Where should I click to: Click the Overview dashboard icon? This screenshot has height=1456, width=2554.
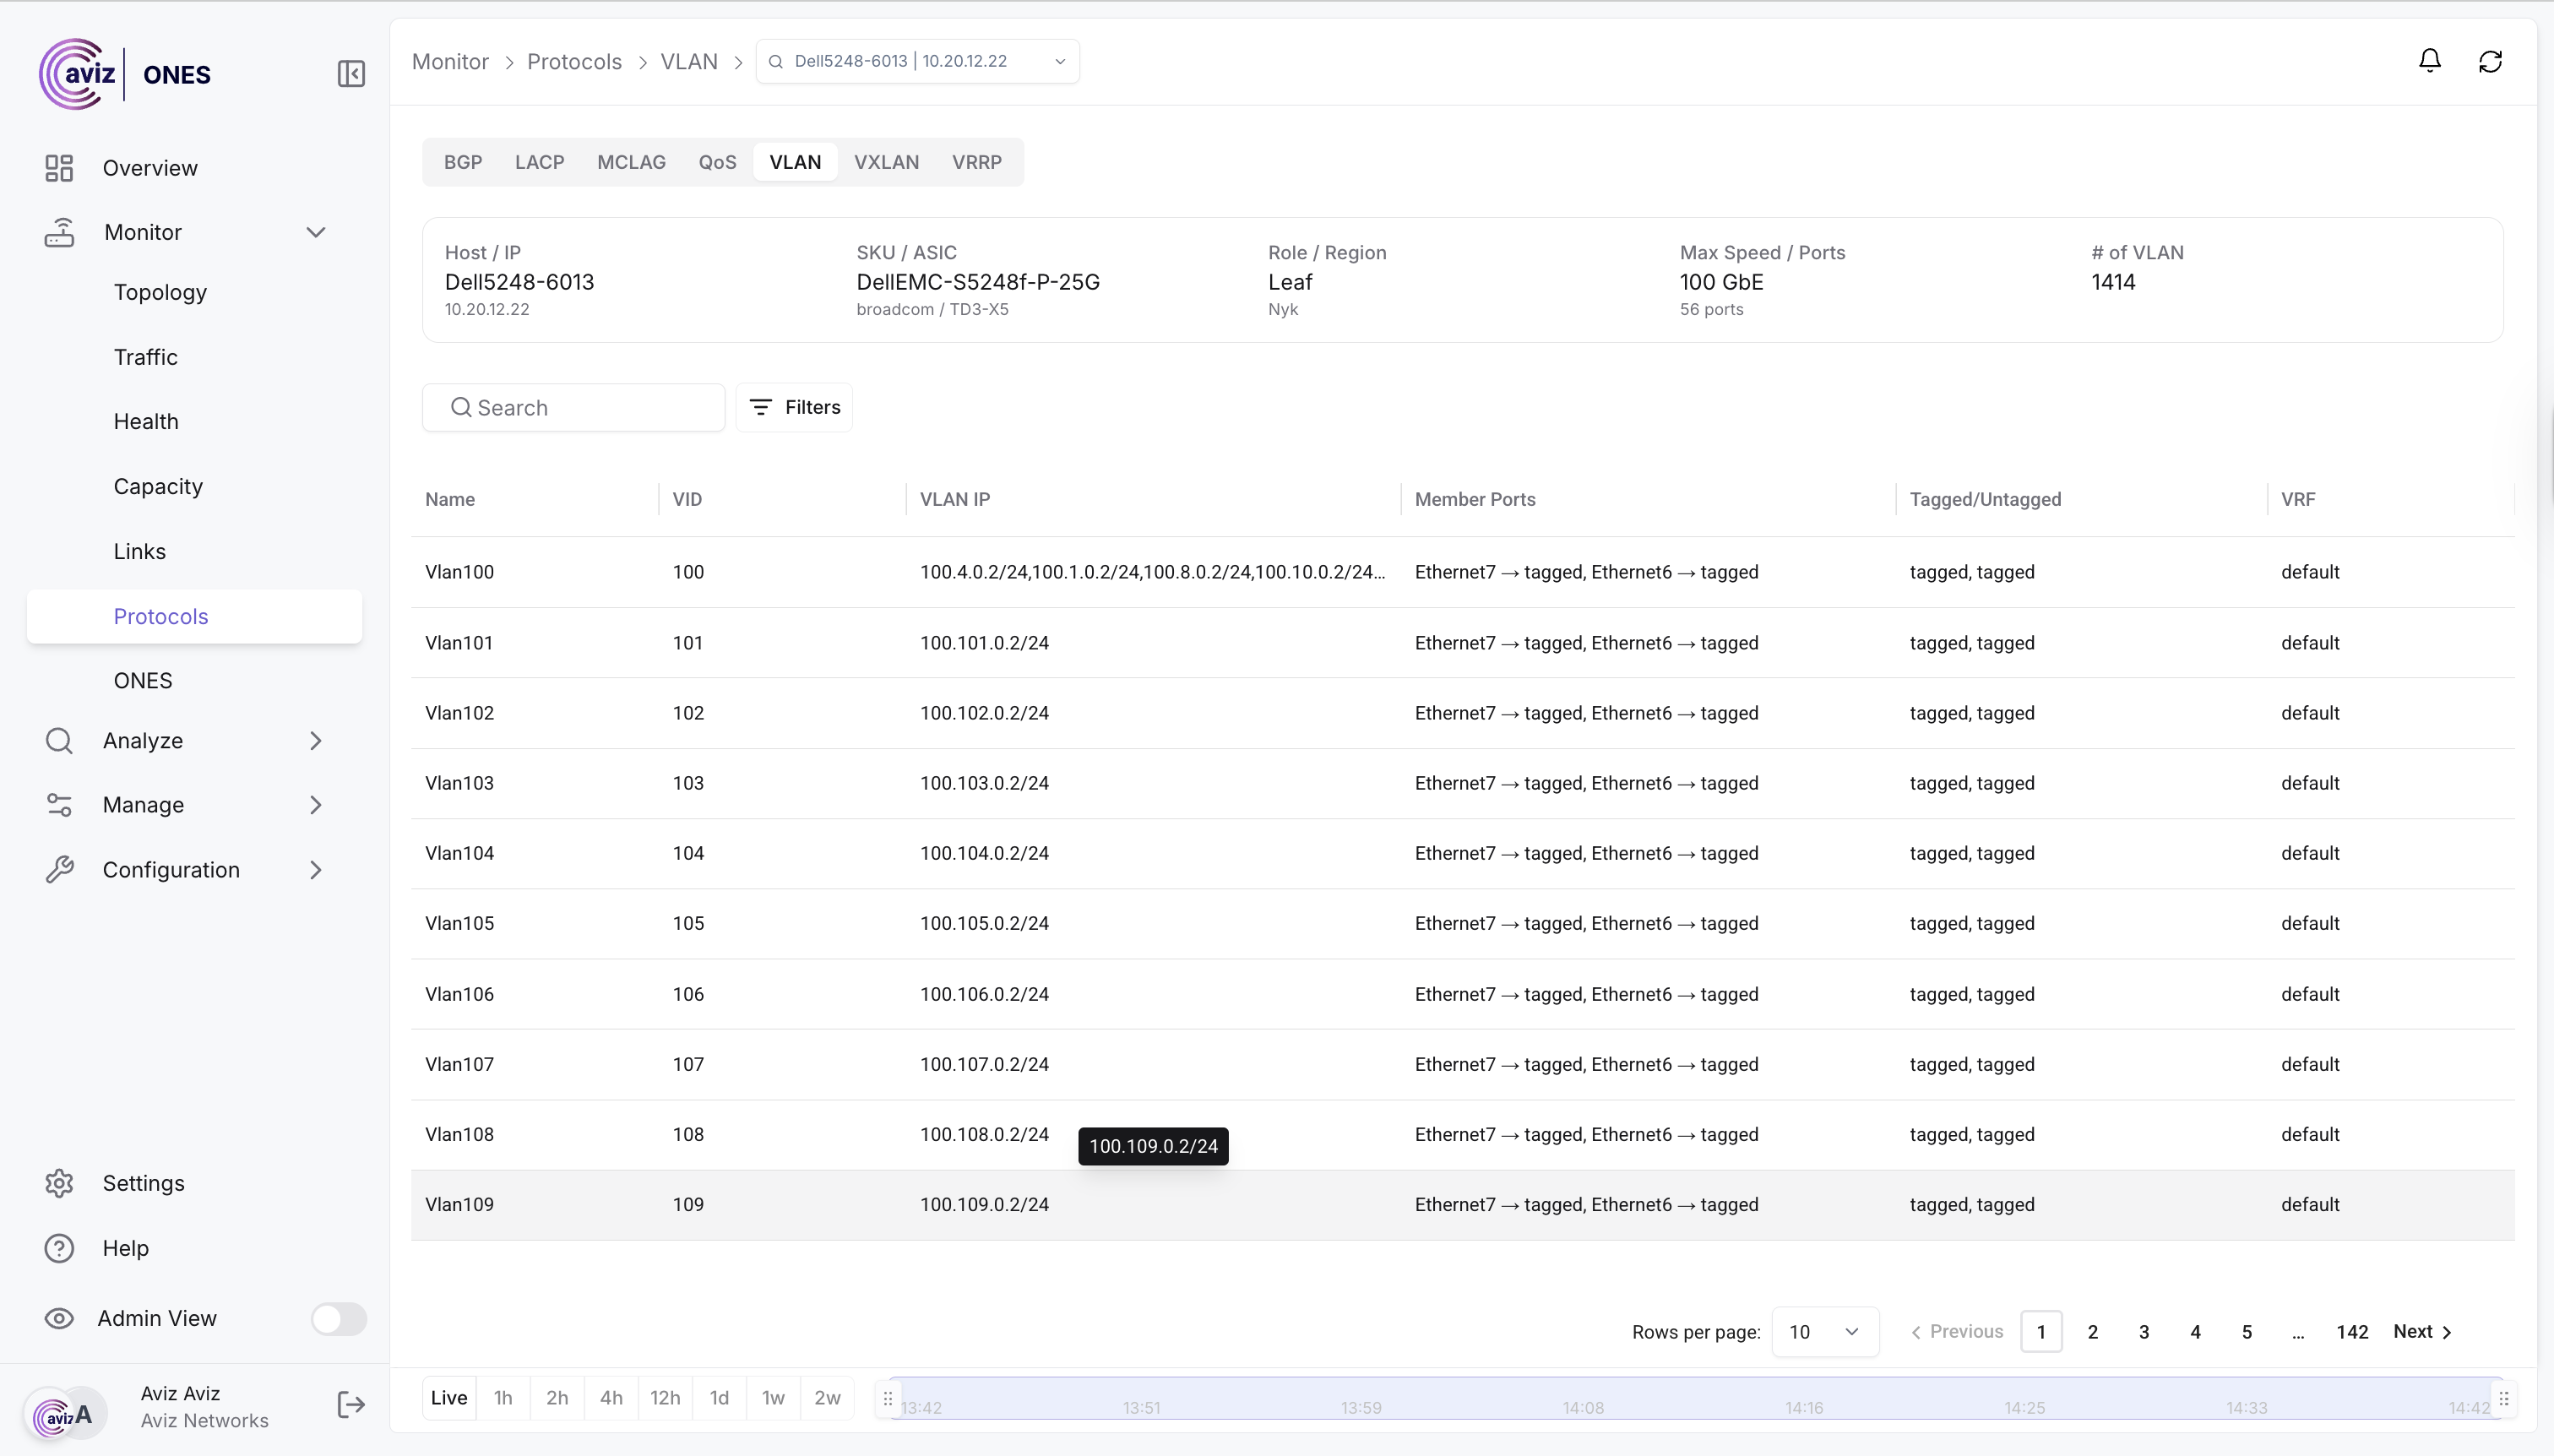coord(59,168)
